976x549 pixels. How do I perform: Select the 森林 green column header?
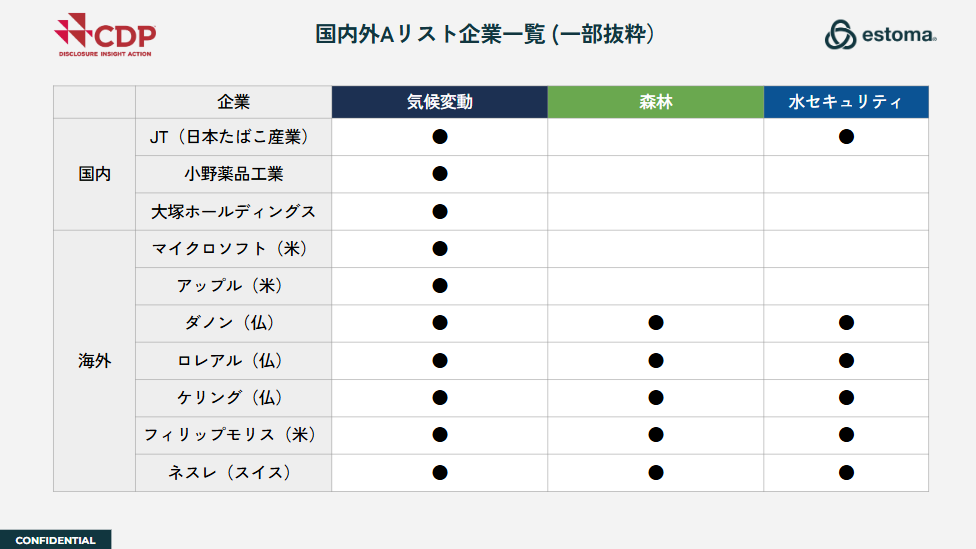point(655,102)
